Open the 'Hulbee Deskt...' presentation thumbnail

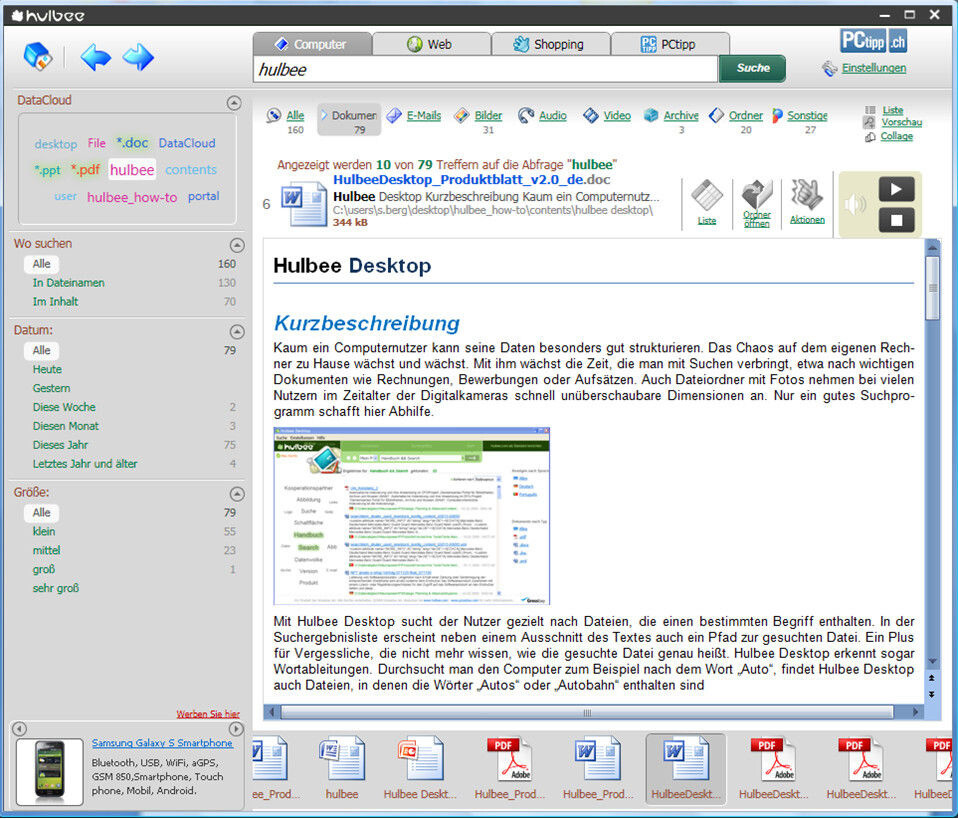(420, 768)
